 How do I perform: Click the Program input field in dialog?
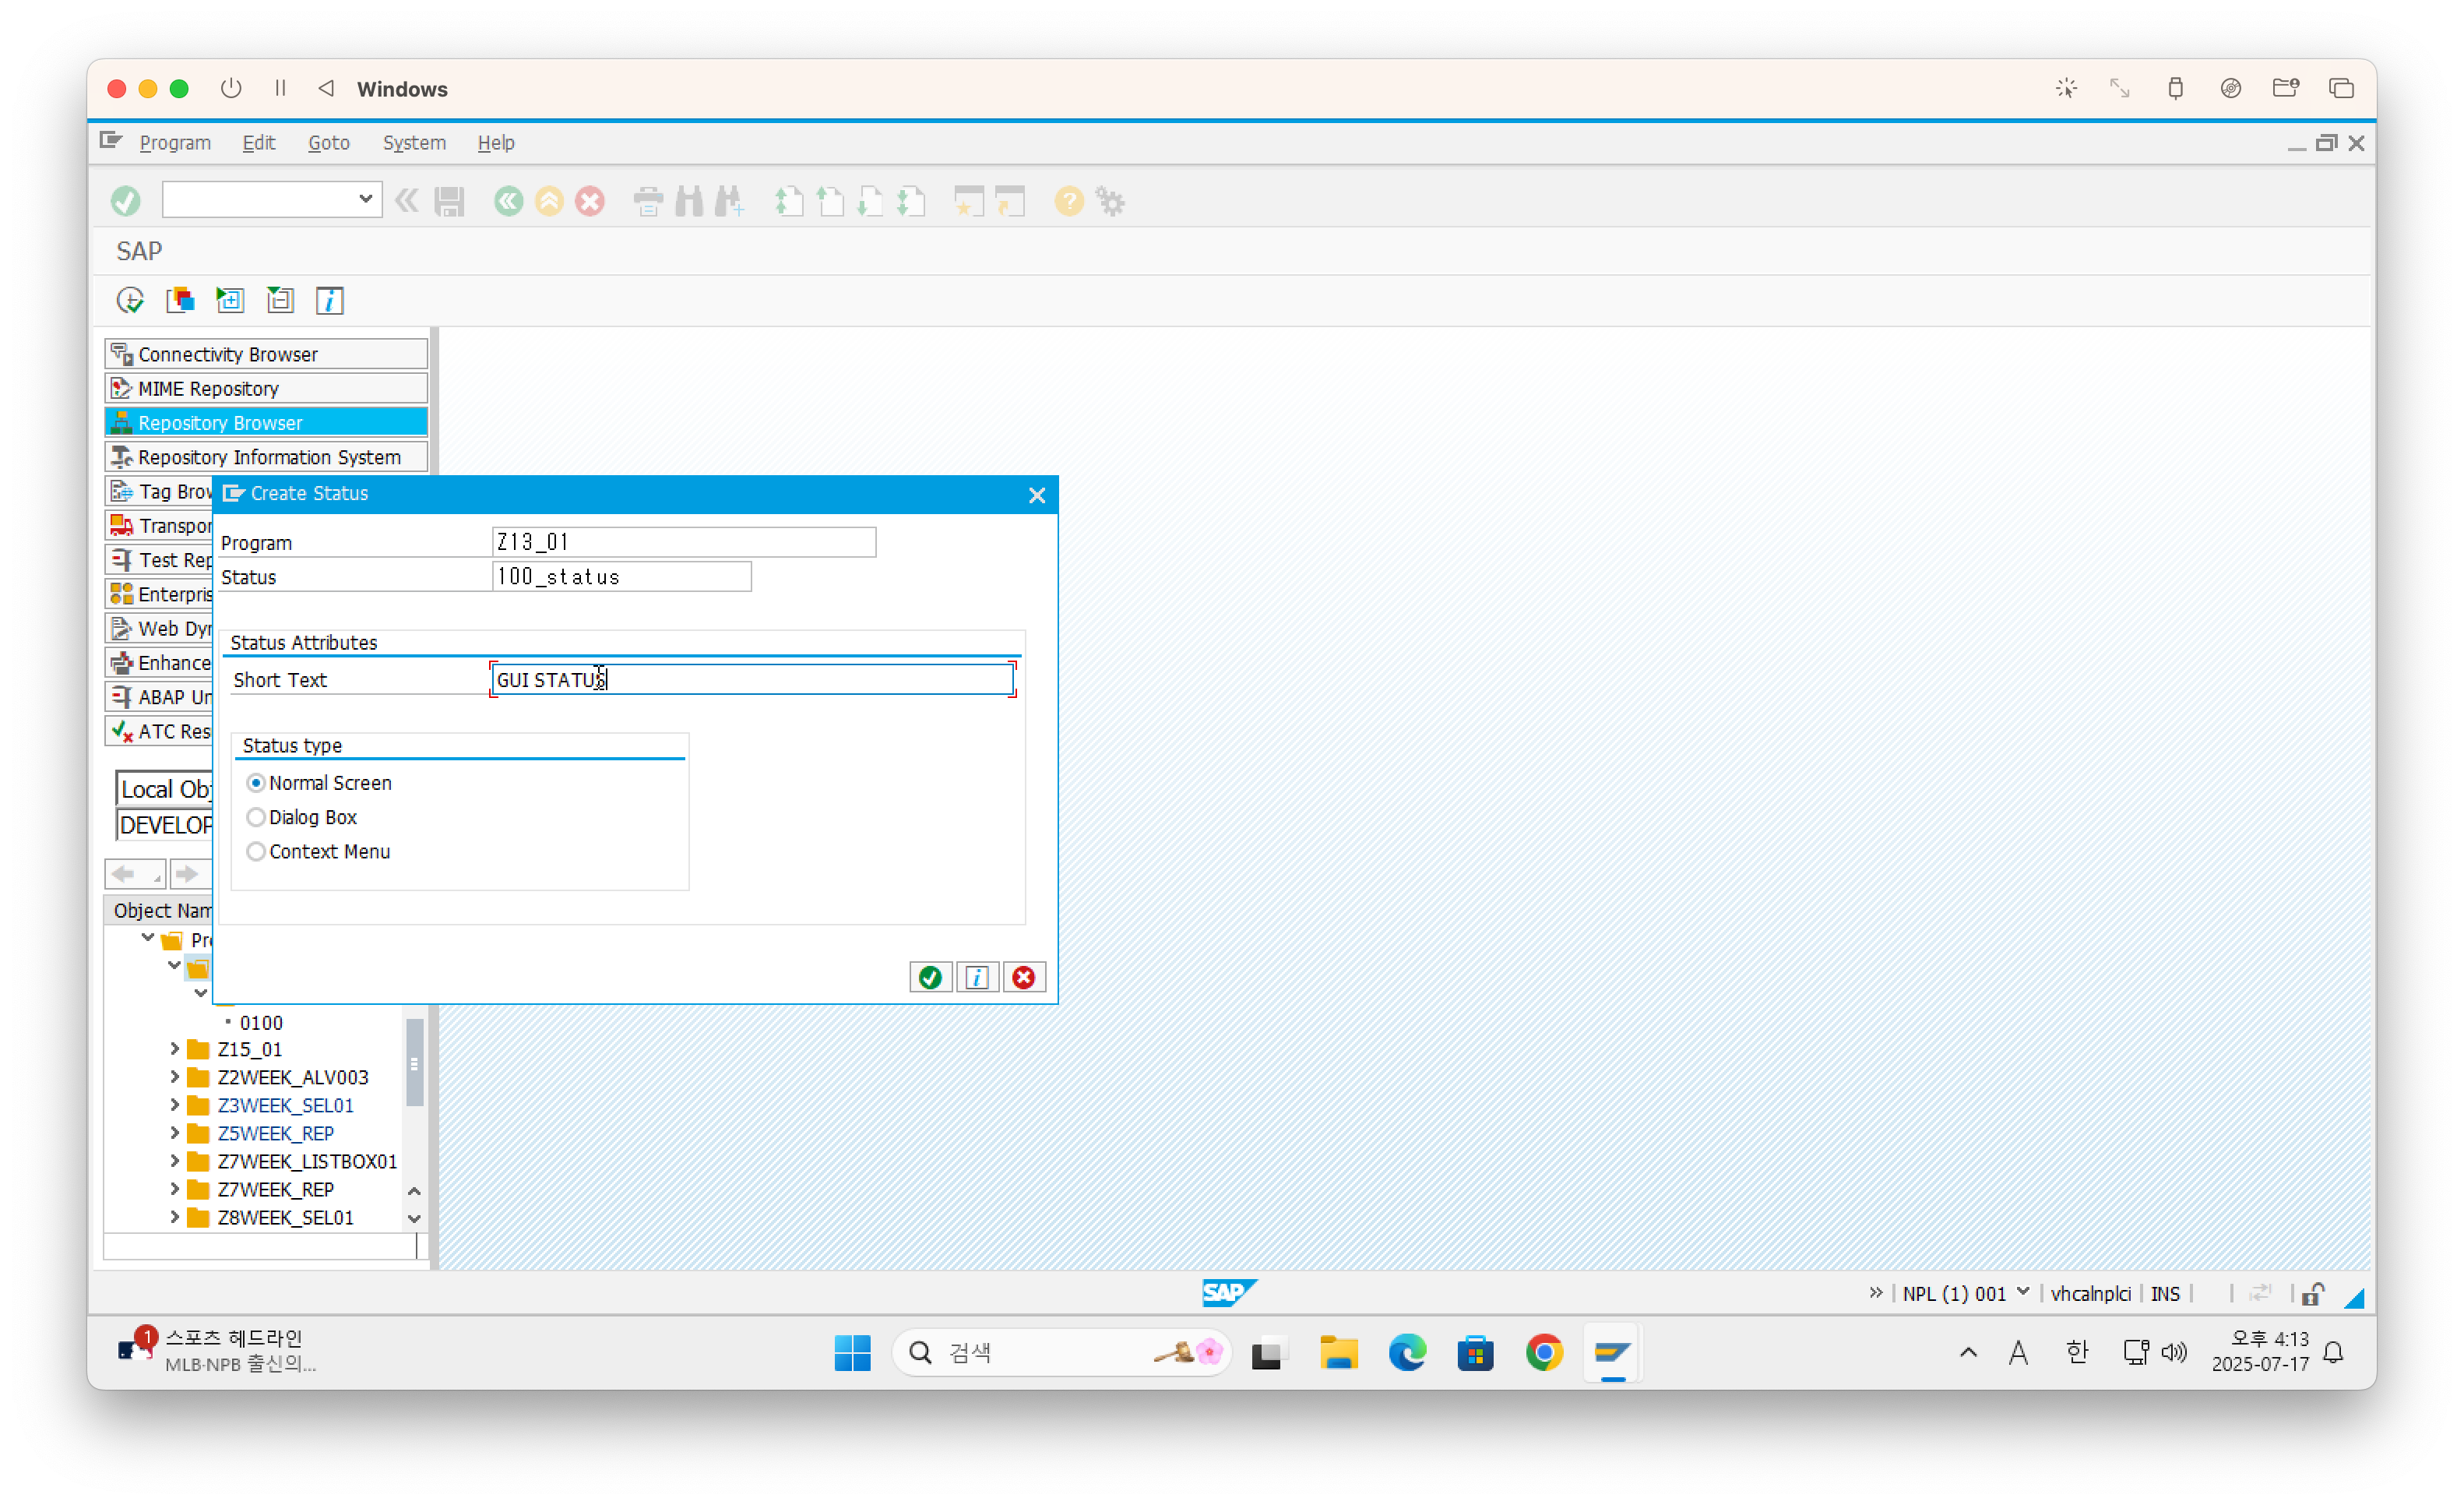(684, 542)
